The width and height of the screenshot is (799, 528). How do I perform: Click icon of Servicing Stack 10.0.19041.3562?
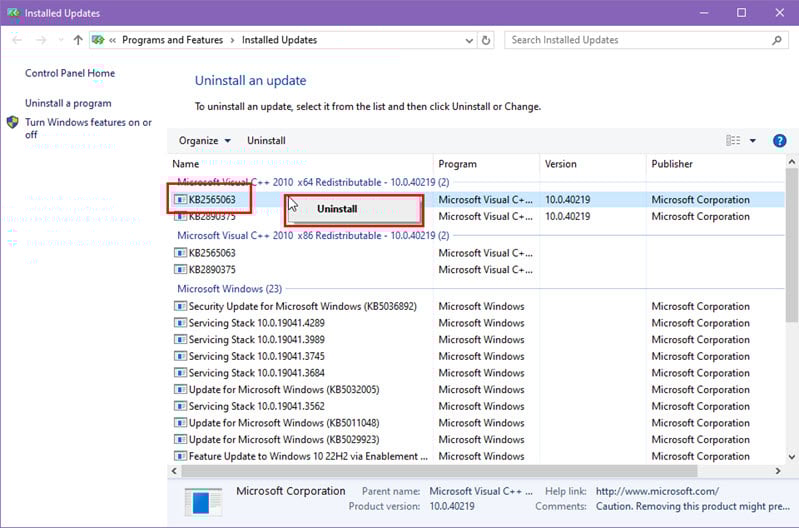(180, 406)
